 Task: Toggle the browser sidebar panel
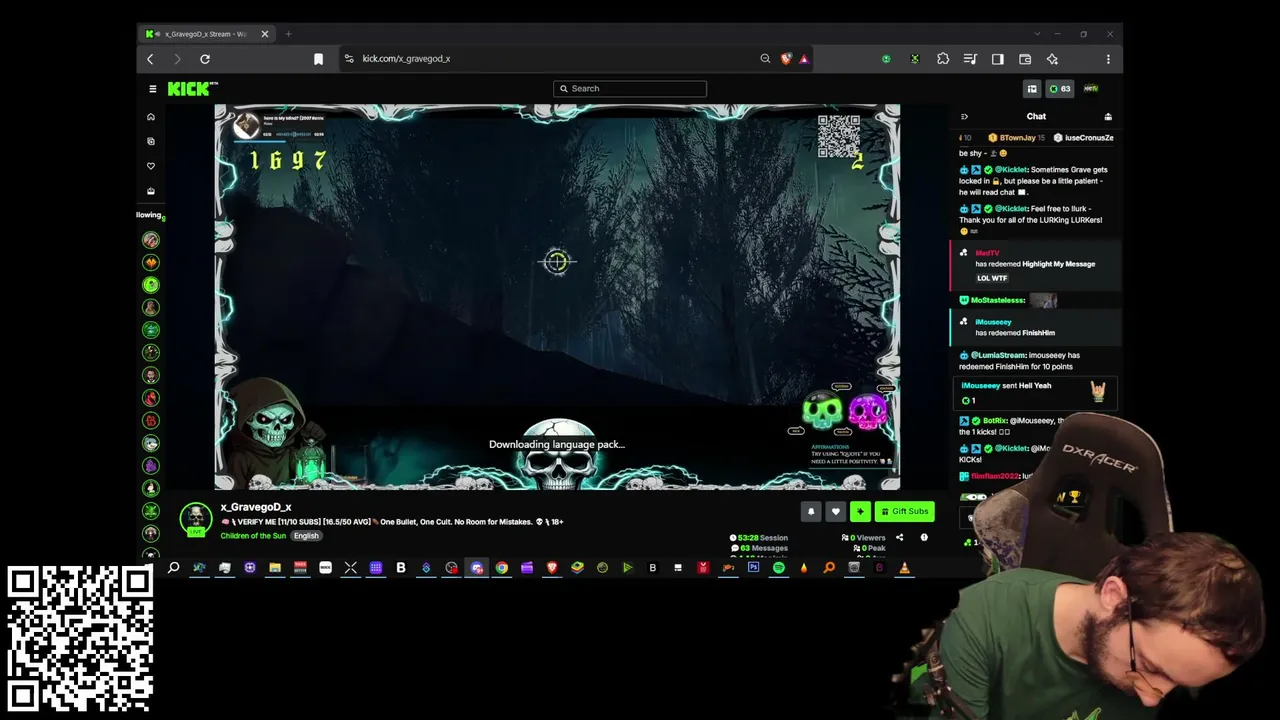coord(997,59)
